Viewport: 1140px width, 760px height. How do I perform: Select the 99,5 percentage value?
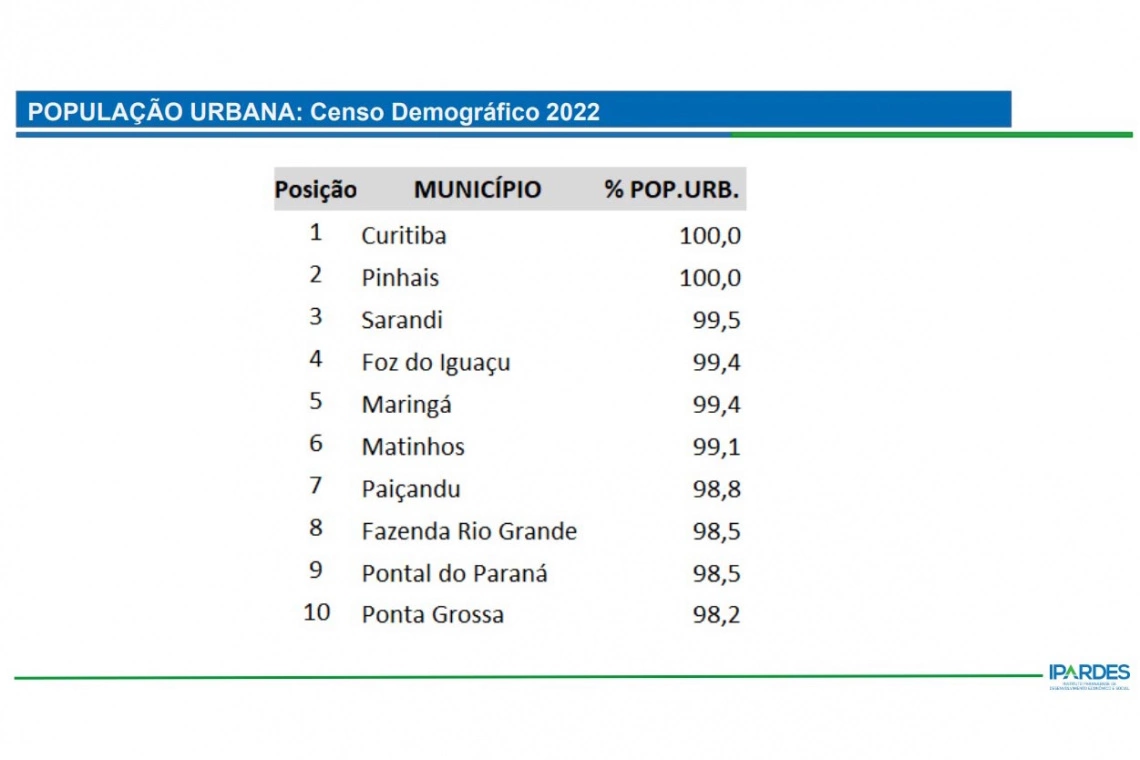point(716,320)
